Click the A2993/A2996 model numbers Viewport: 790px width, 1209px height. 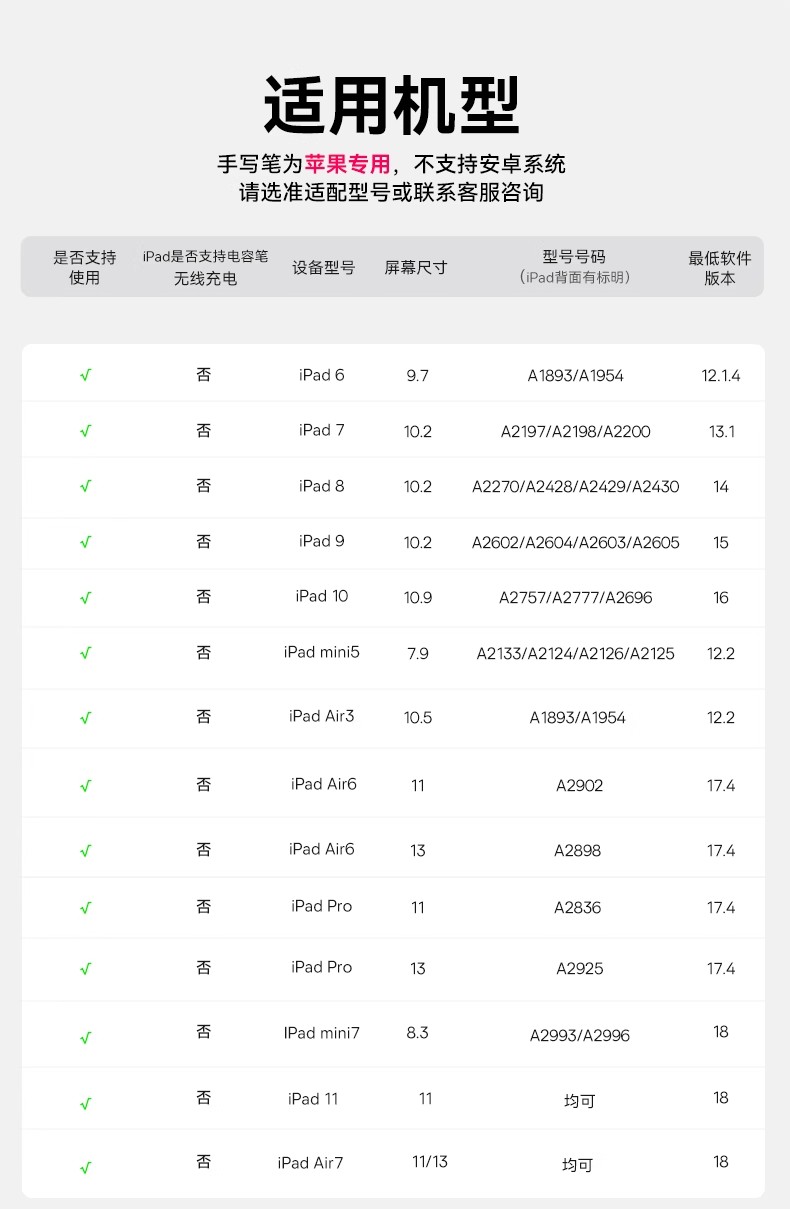[580, 1036]
